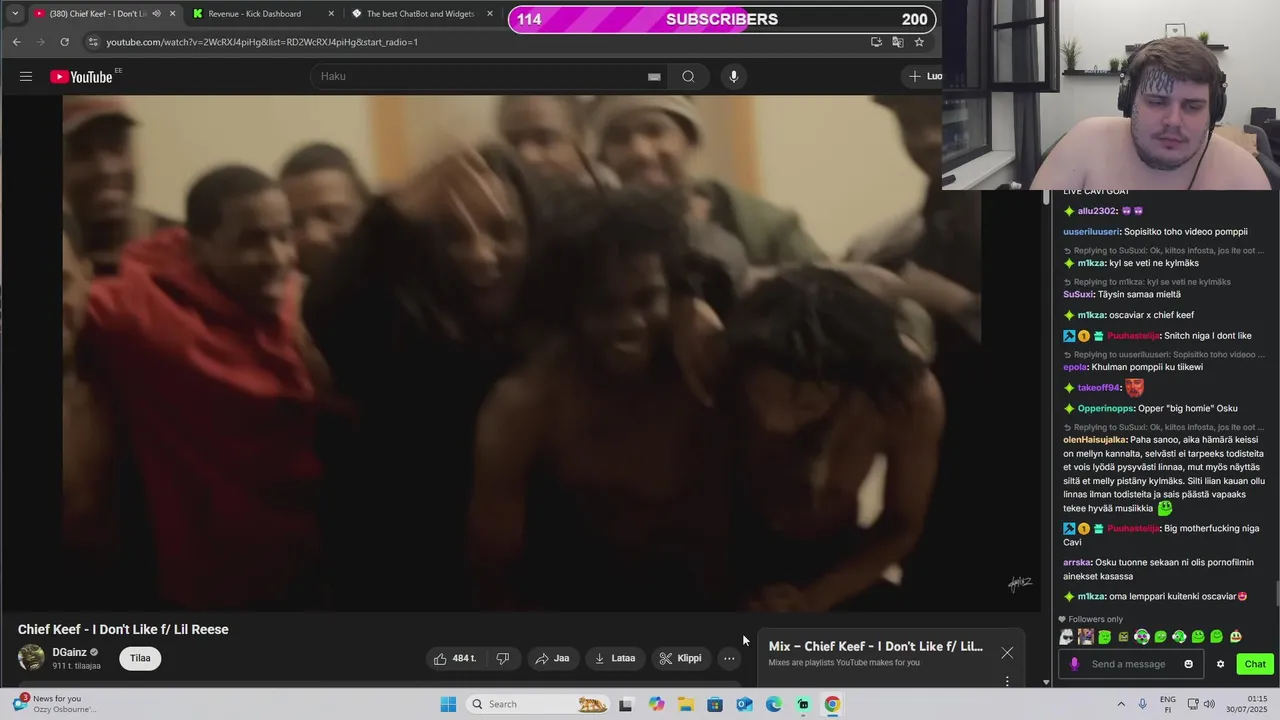Image resolution: width=1280 pixels, height=720 pixels.
Task: Close the Revenue - Kick Dashboard tab
Action: click(331, 14)
